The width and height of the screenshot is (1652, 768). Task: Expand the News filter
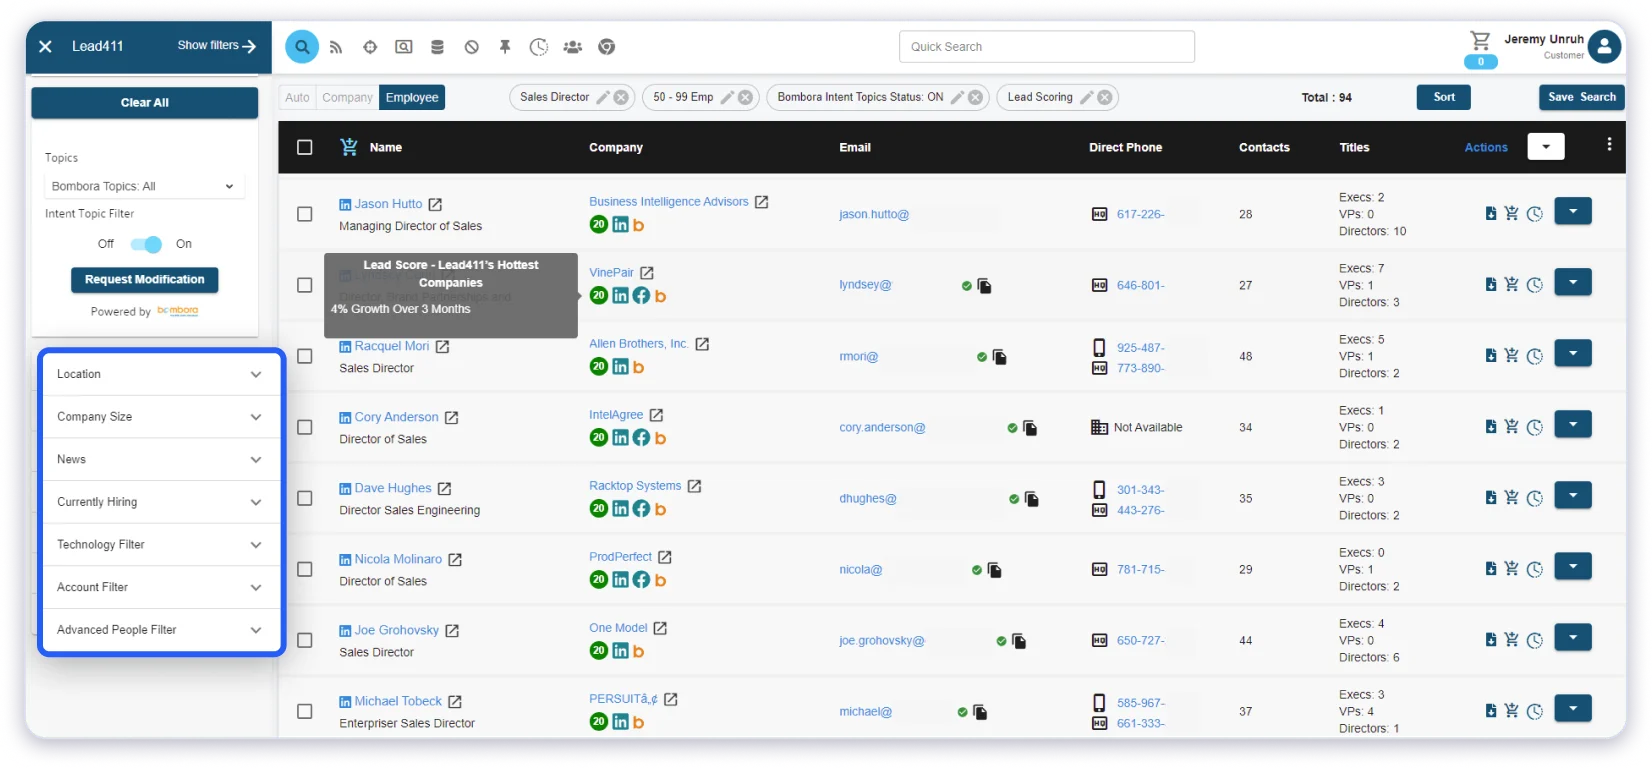coord(161,460)
